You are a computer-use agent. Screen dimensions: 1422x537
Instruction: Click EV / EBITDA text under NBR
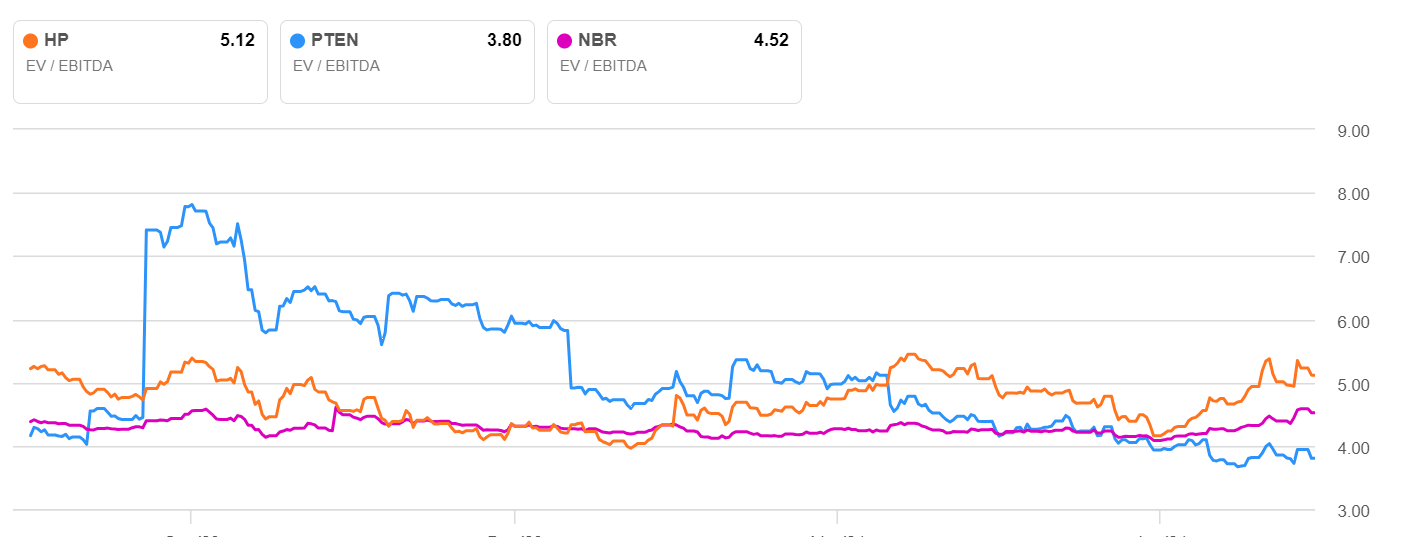603,66
